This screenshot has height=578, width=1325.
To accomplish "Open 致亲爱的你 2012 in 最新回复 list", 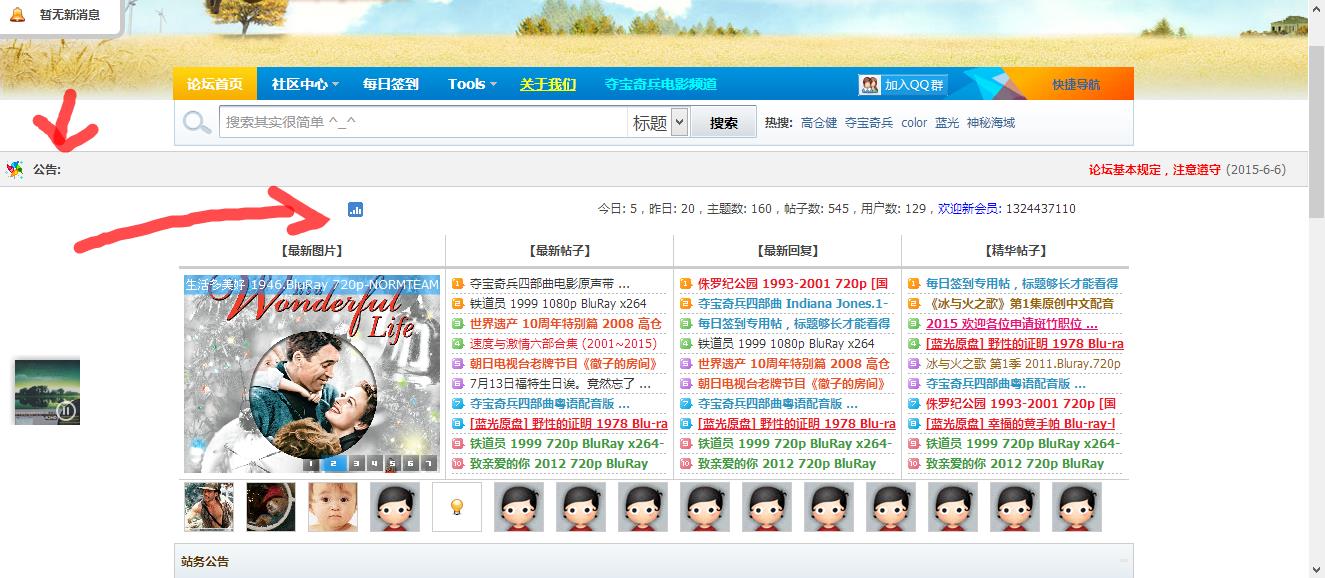I will [x=787, y=463].
